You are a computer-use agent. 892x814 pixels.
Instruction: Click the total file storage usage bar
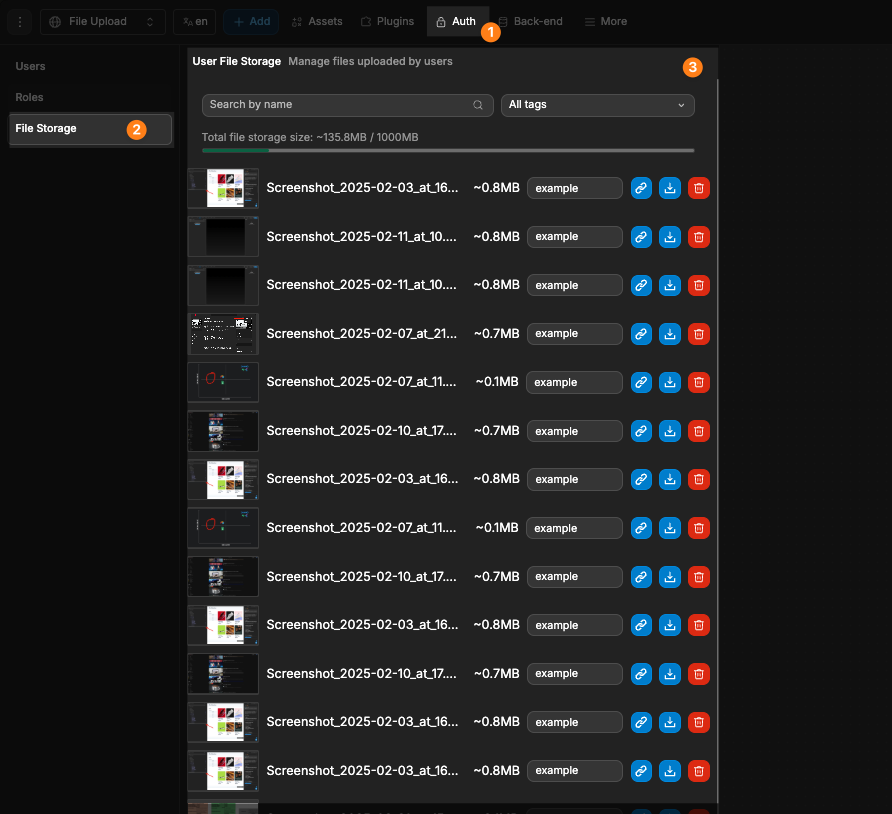click(x=448, y=150)
